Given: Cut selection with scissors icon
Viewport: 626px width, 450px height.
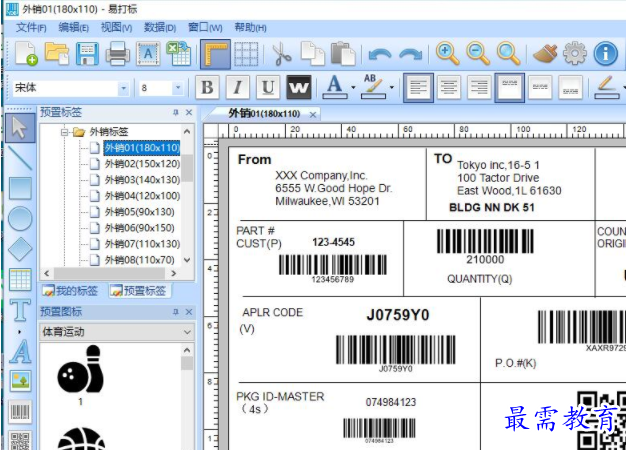Looking at the screenshot, I should click(x=282, y=54).
